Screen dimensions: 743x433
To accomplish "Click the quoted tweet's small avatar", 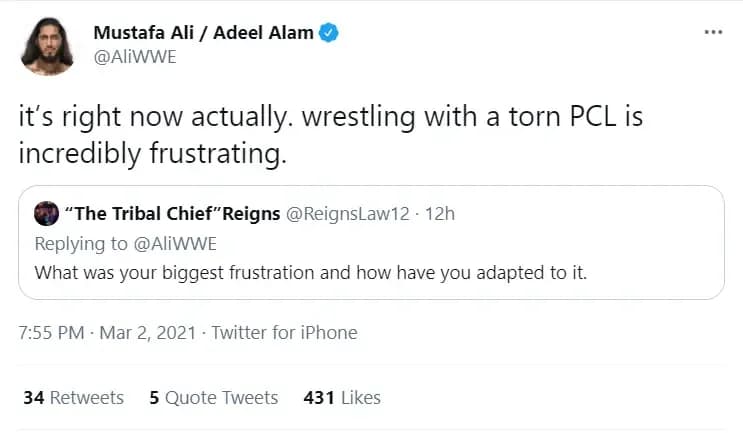I will [46, 215].
